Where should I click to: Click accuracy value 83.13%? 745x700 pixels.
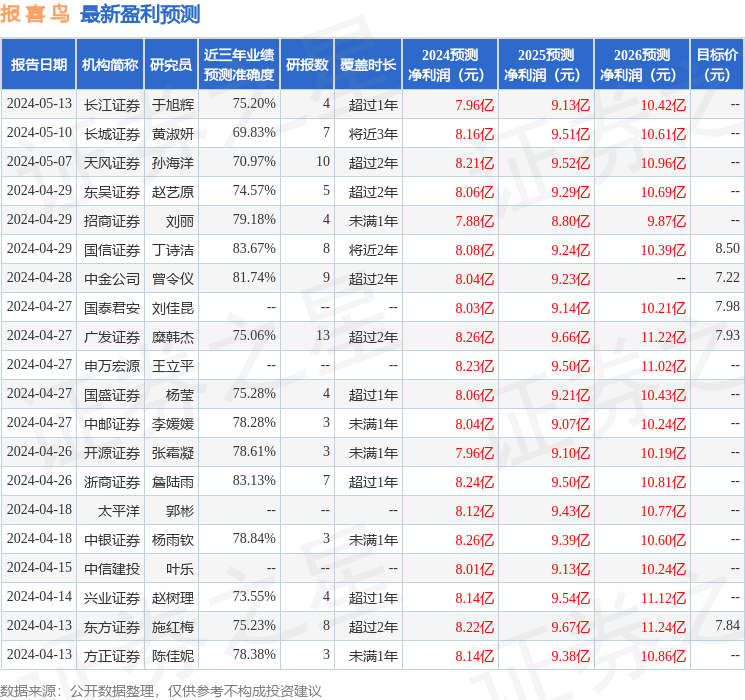[254, 480]
